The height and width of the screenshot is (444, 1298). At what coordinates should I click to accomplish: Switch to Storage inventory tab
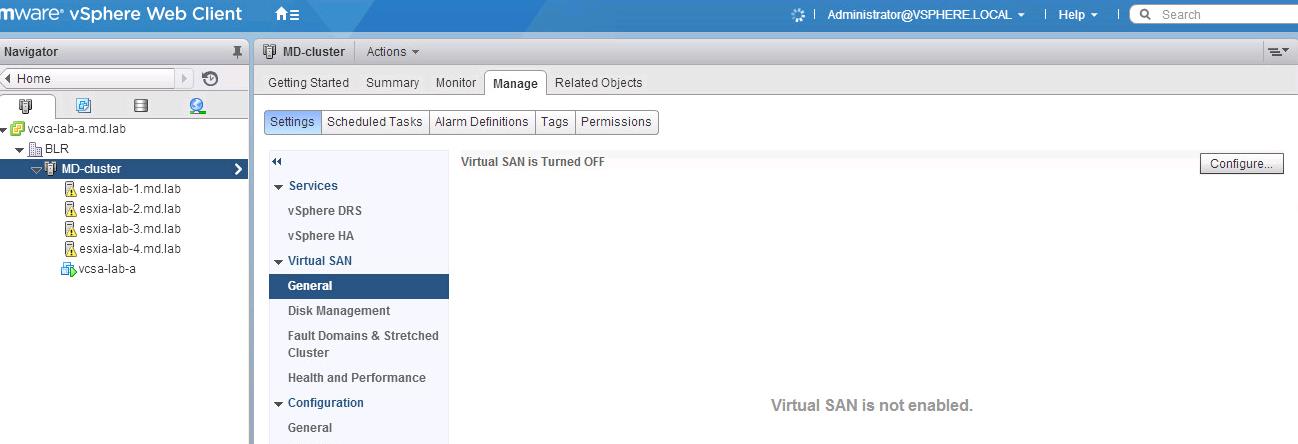pyautogui.click(x=141, y=106)
